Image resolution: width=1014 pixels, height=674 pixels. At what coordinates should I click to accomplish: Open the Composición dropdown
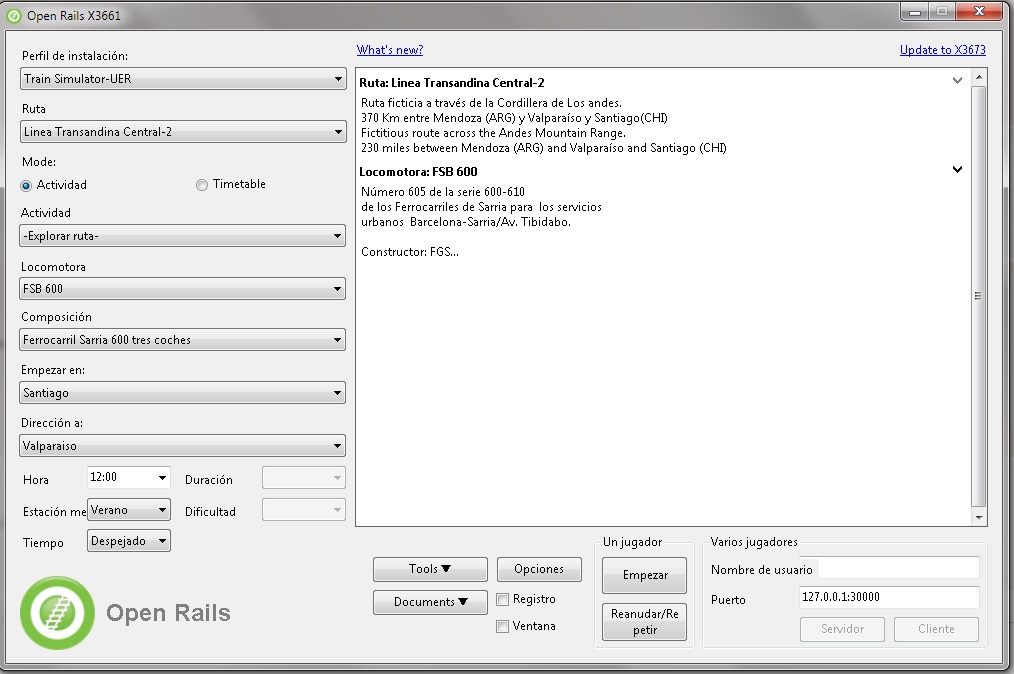(x=183, y=340)
